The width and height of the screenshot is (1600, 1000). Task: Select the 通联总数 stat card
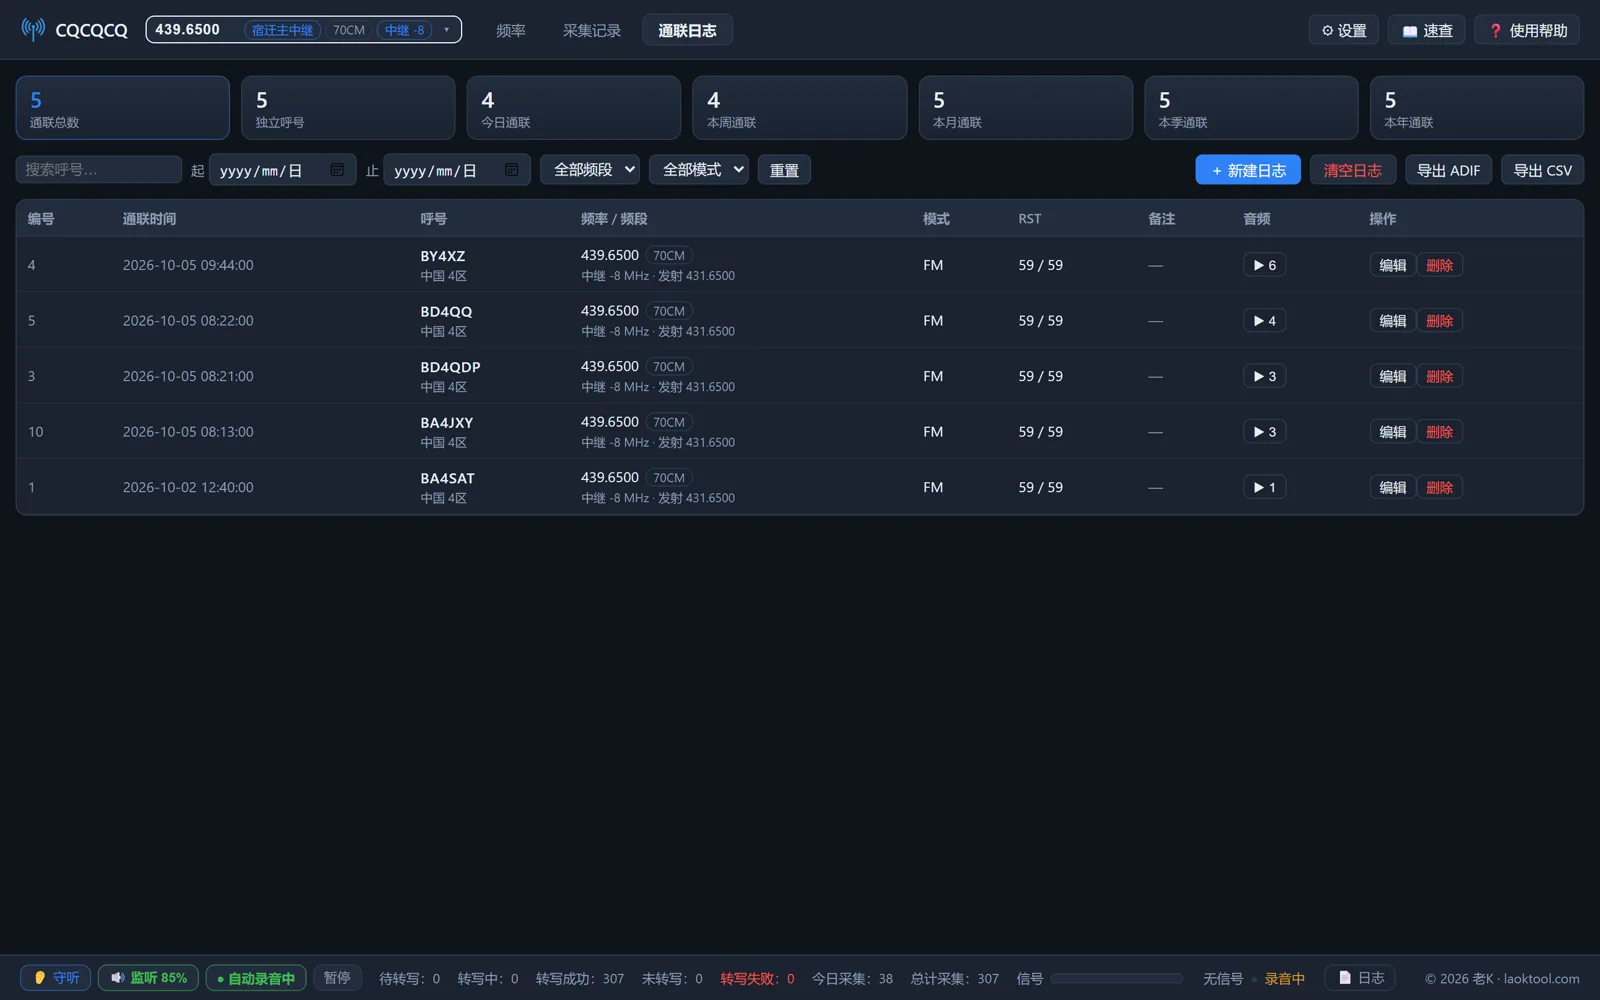point(122,108)
